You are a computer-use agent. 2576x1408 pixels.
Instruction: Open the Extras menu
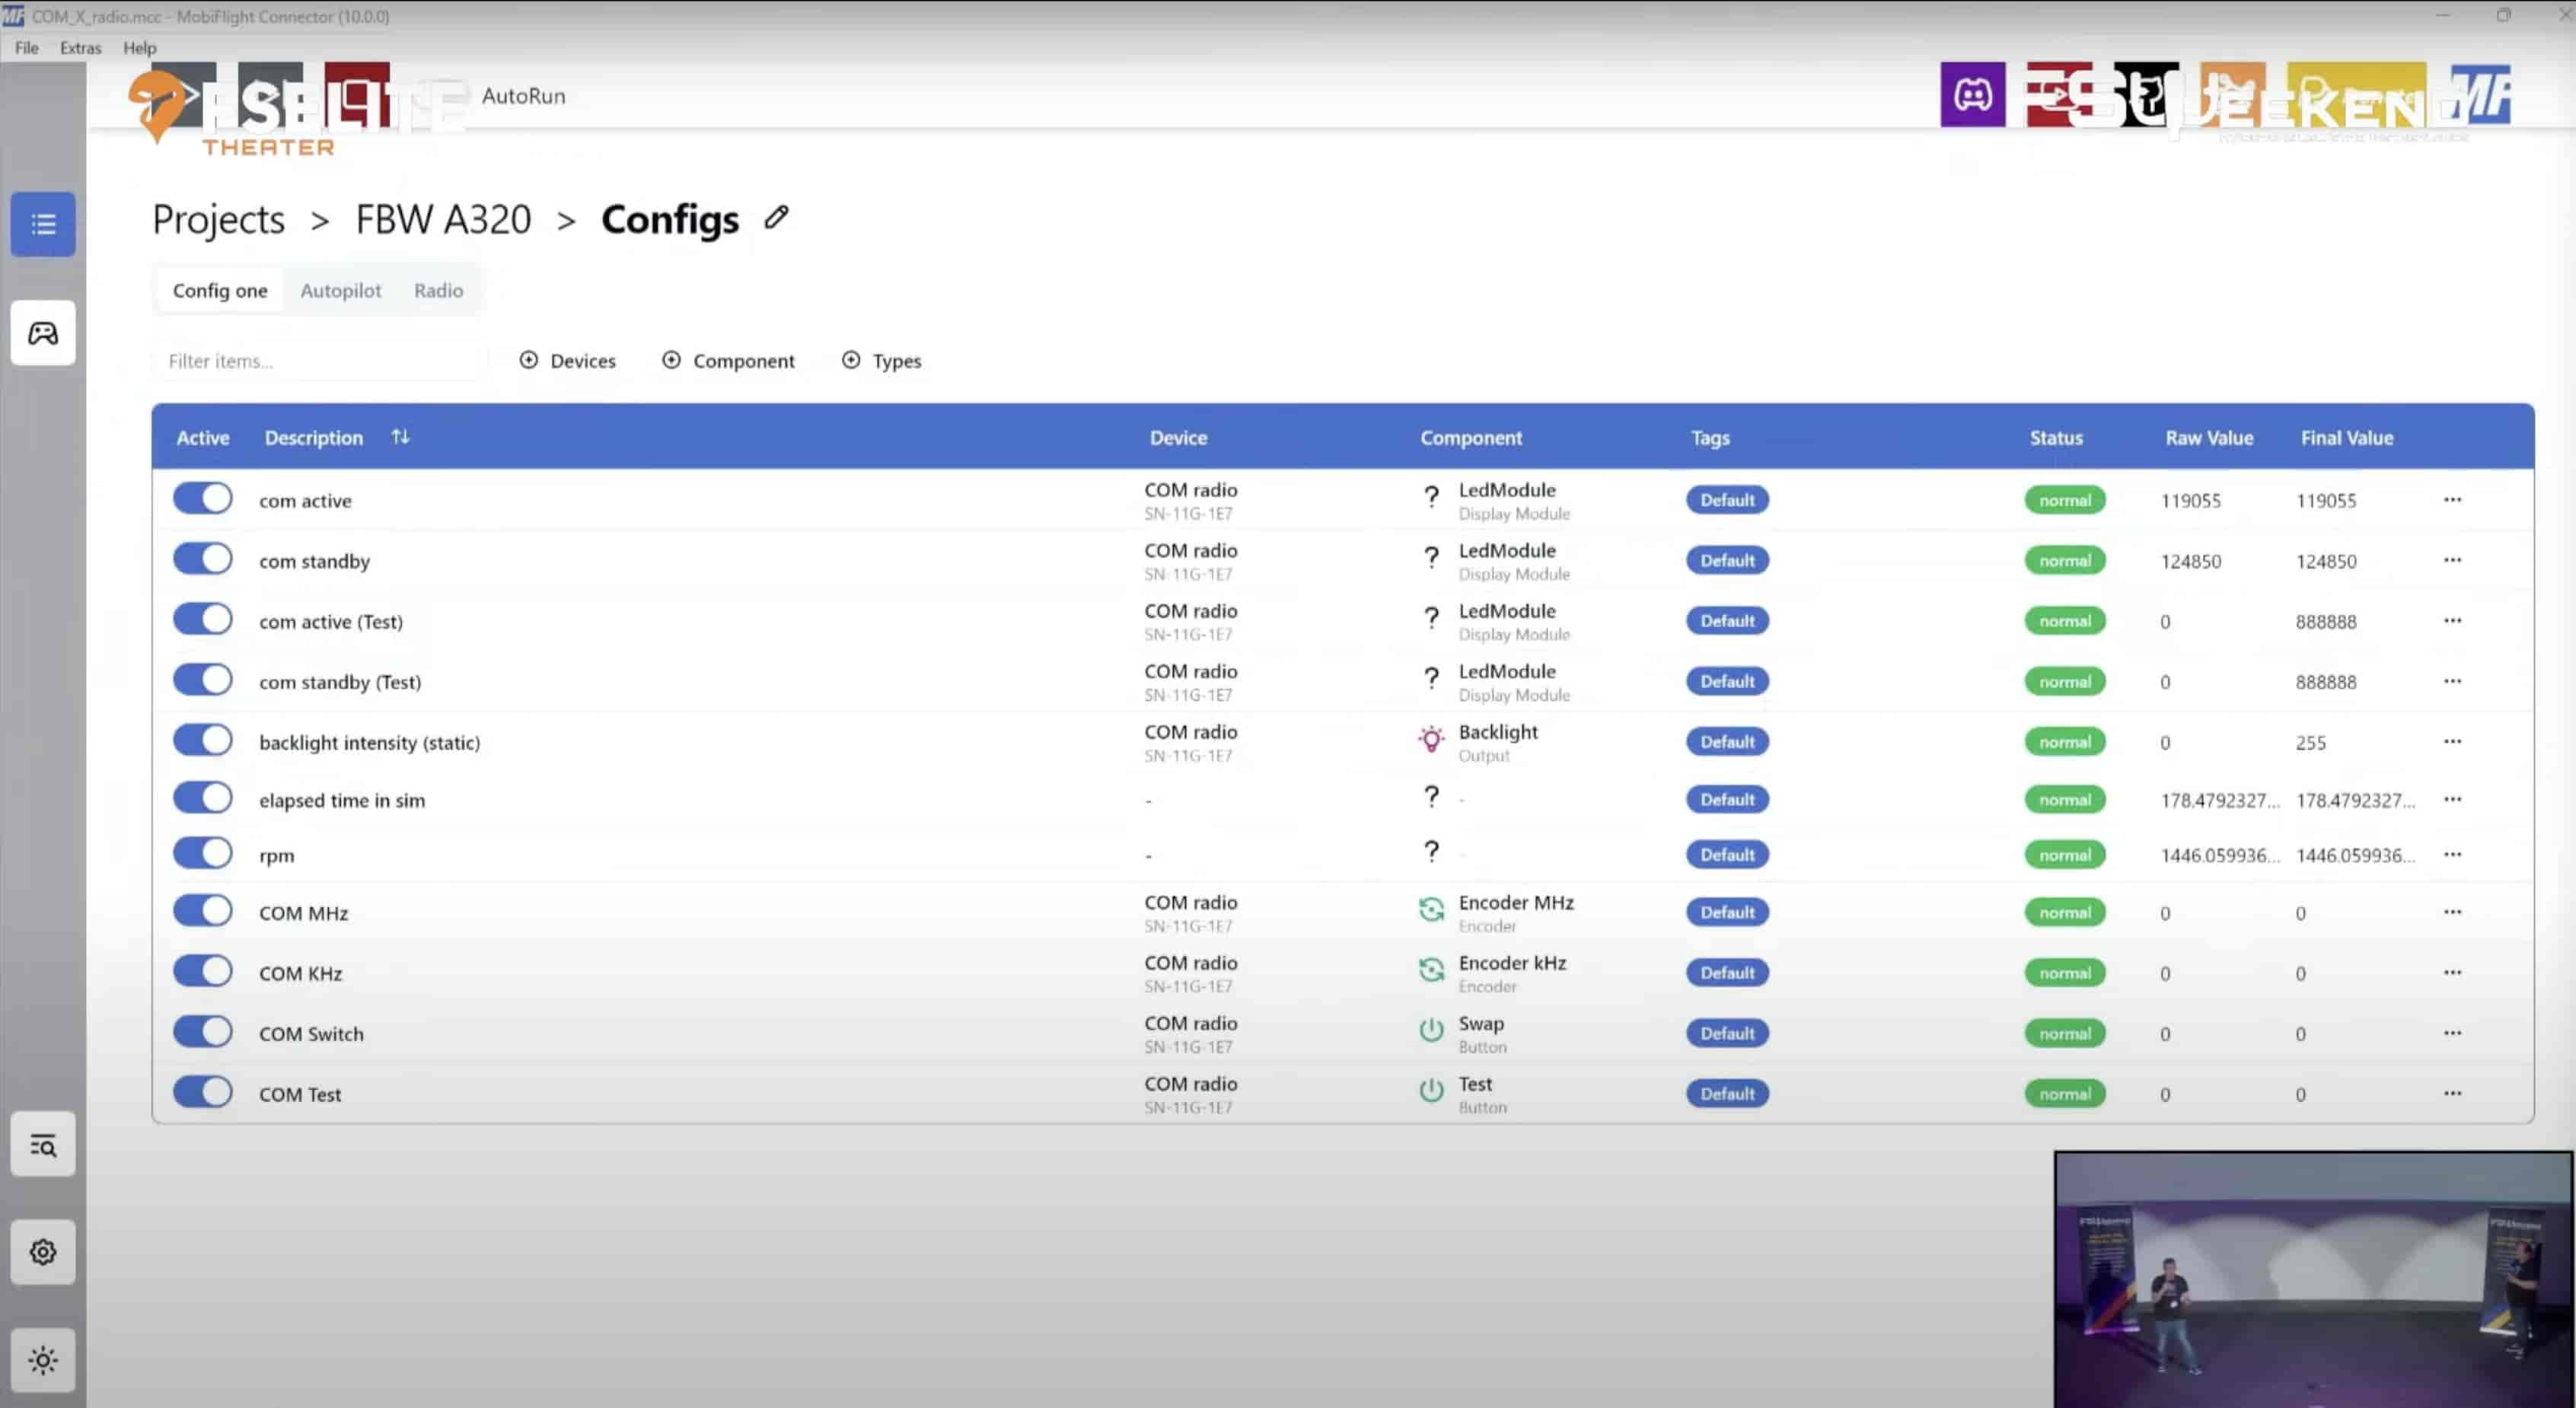click(80, 47)
